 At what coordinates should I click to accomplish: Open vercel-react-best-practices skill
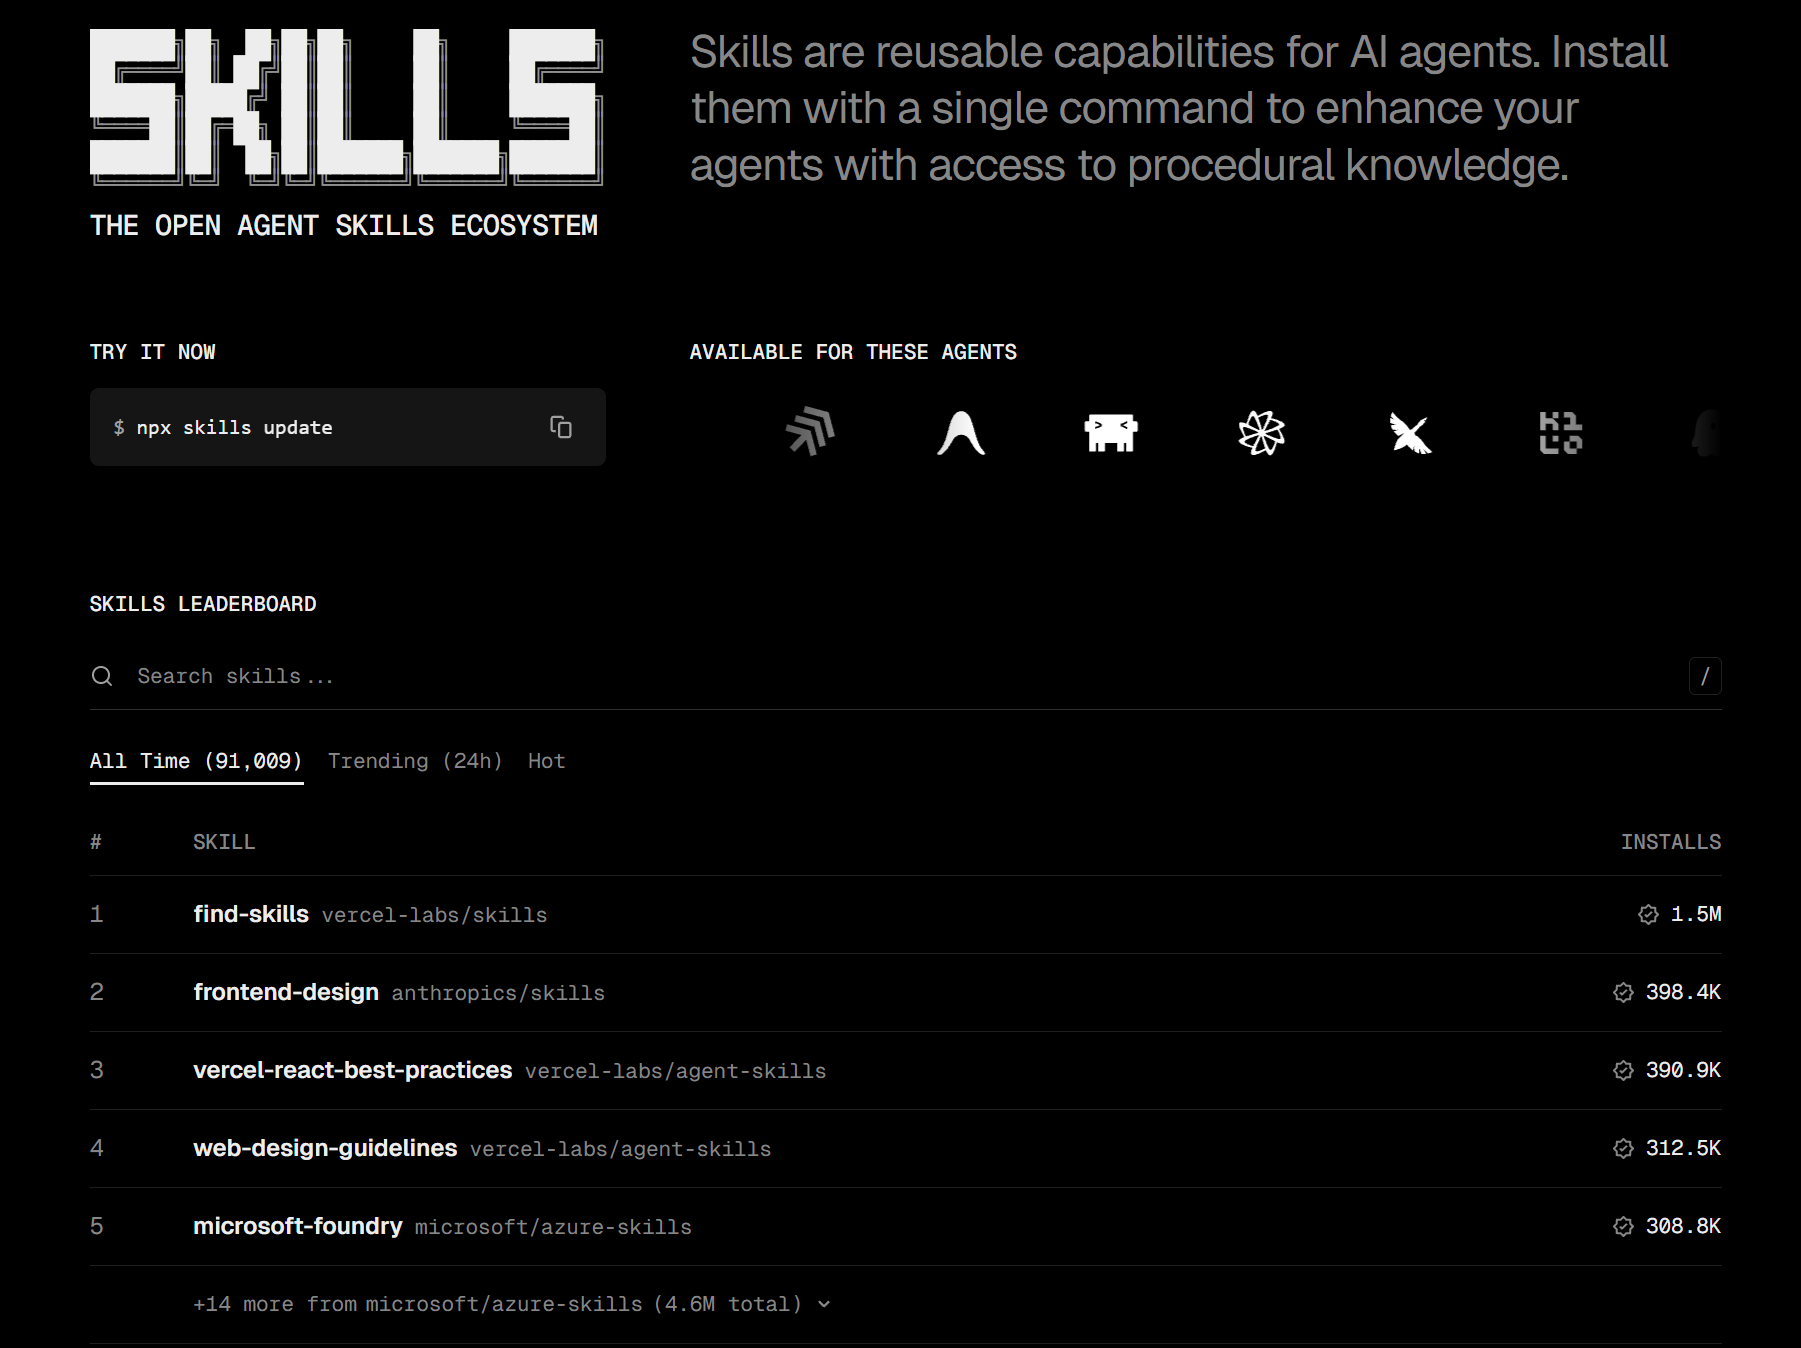tap(352, 1070)
